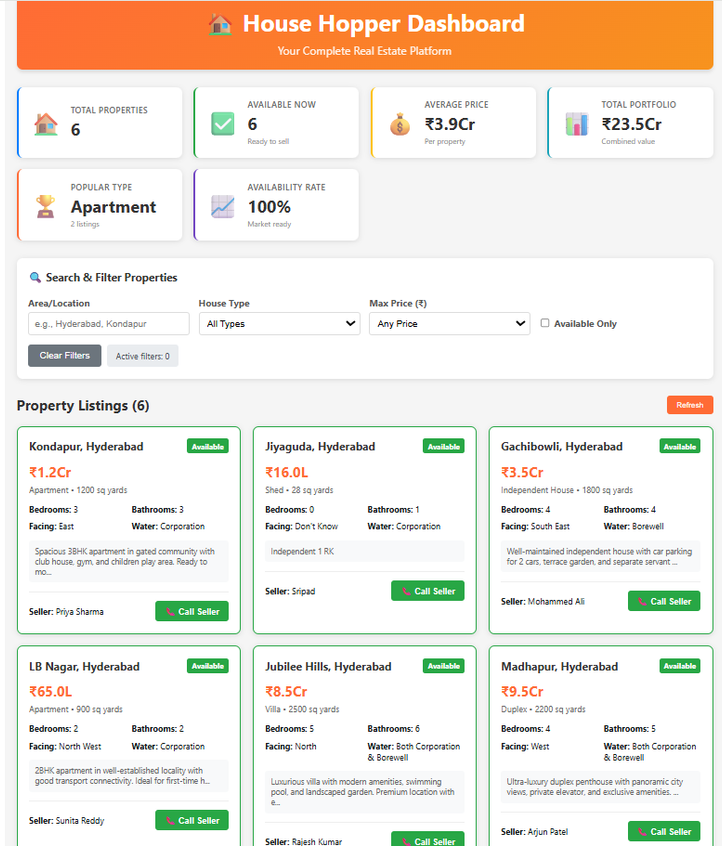The image size is (722, 846).
Task: Call Seller for the Madhapur duplex
Action: (664, 831)
